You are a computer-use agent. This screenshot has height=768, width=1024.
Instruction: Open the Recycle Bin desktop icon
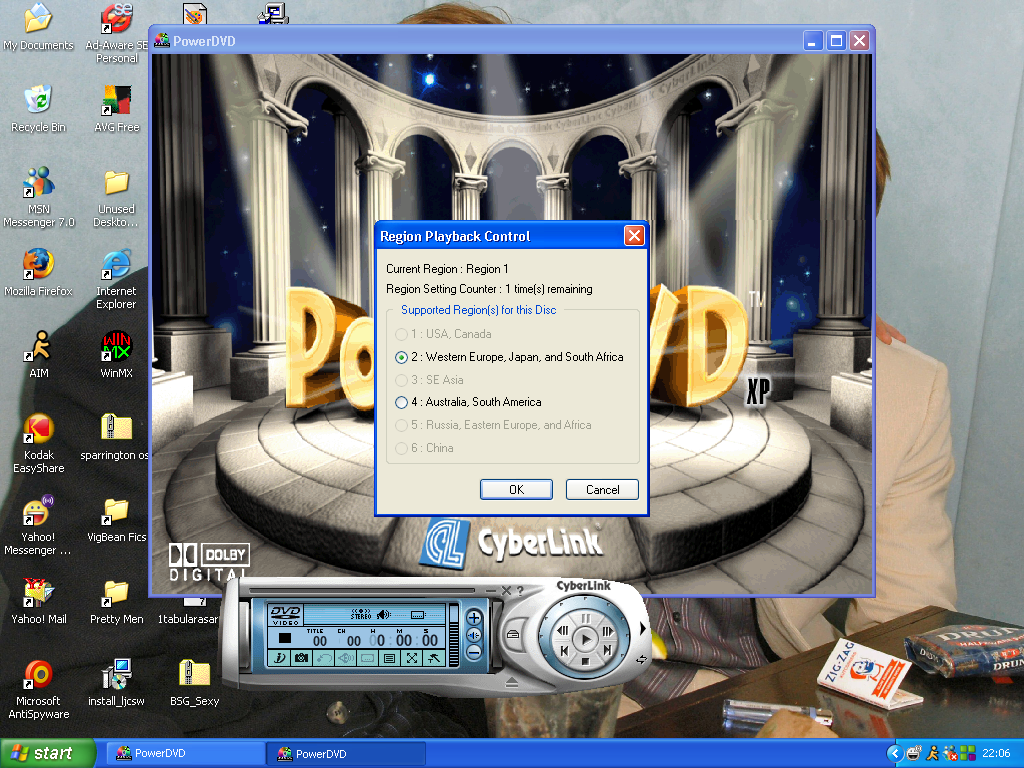(38, 108)
